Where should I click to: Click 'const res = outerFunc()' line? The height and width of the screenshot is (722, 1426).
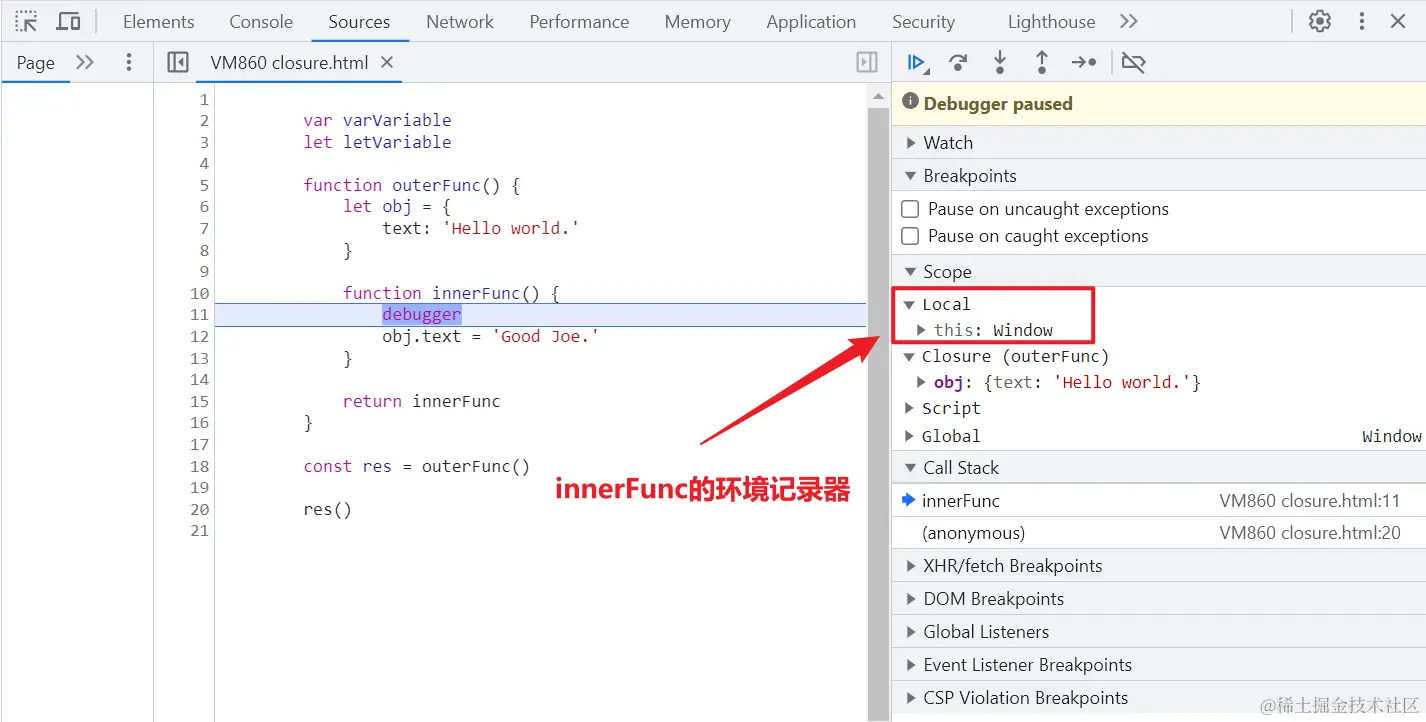click(x=417, y=466)
